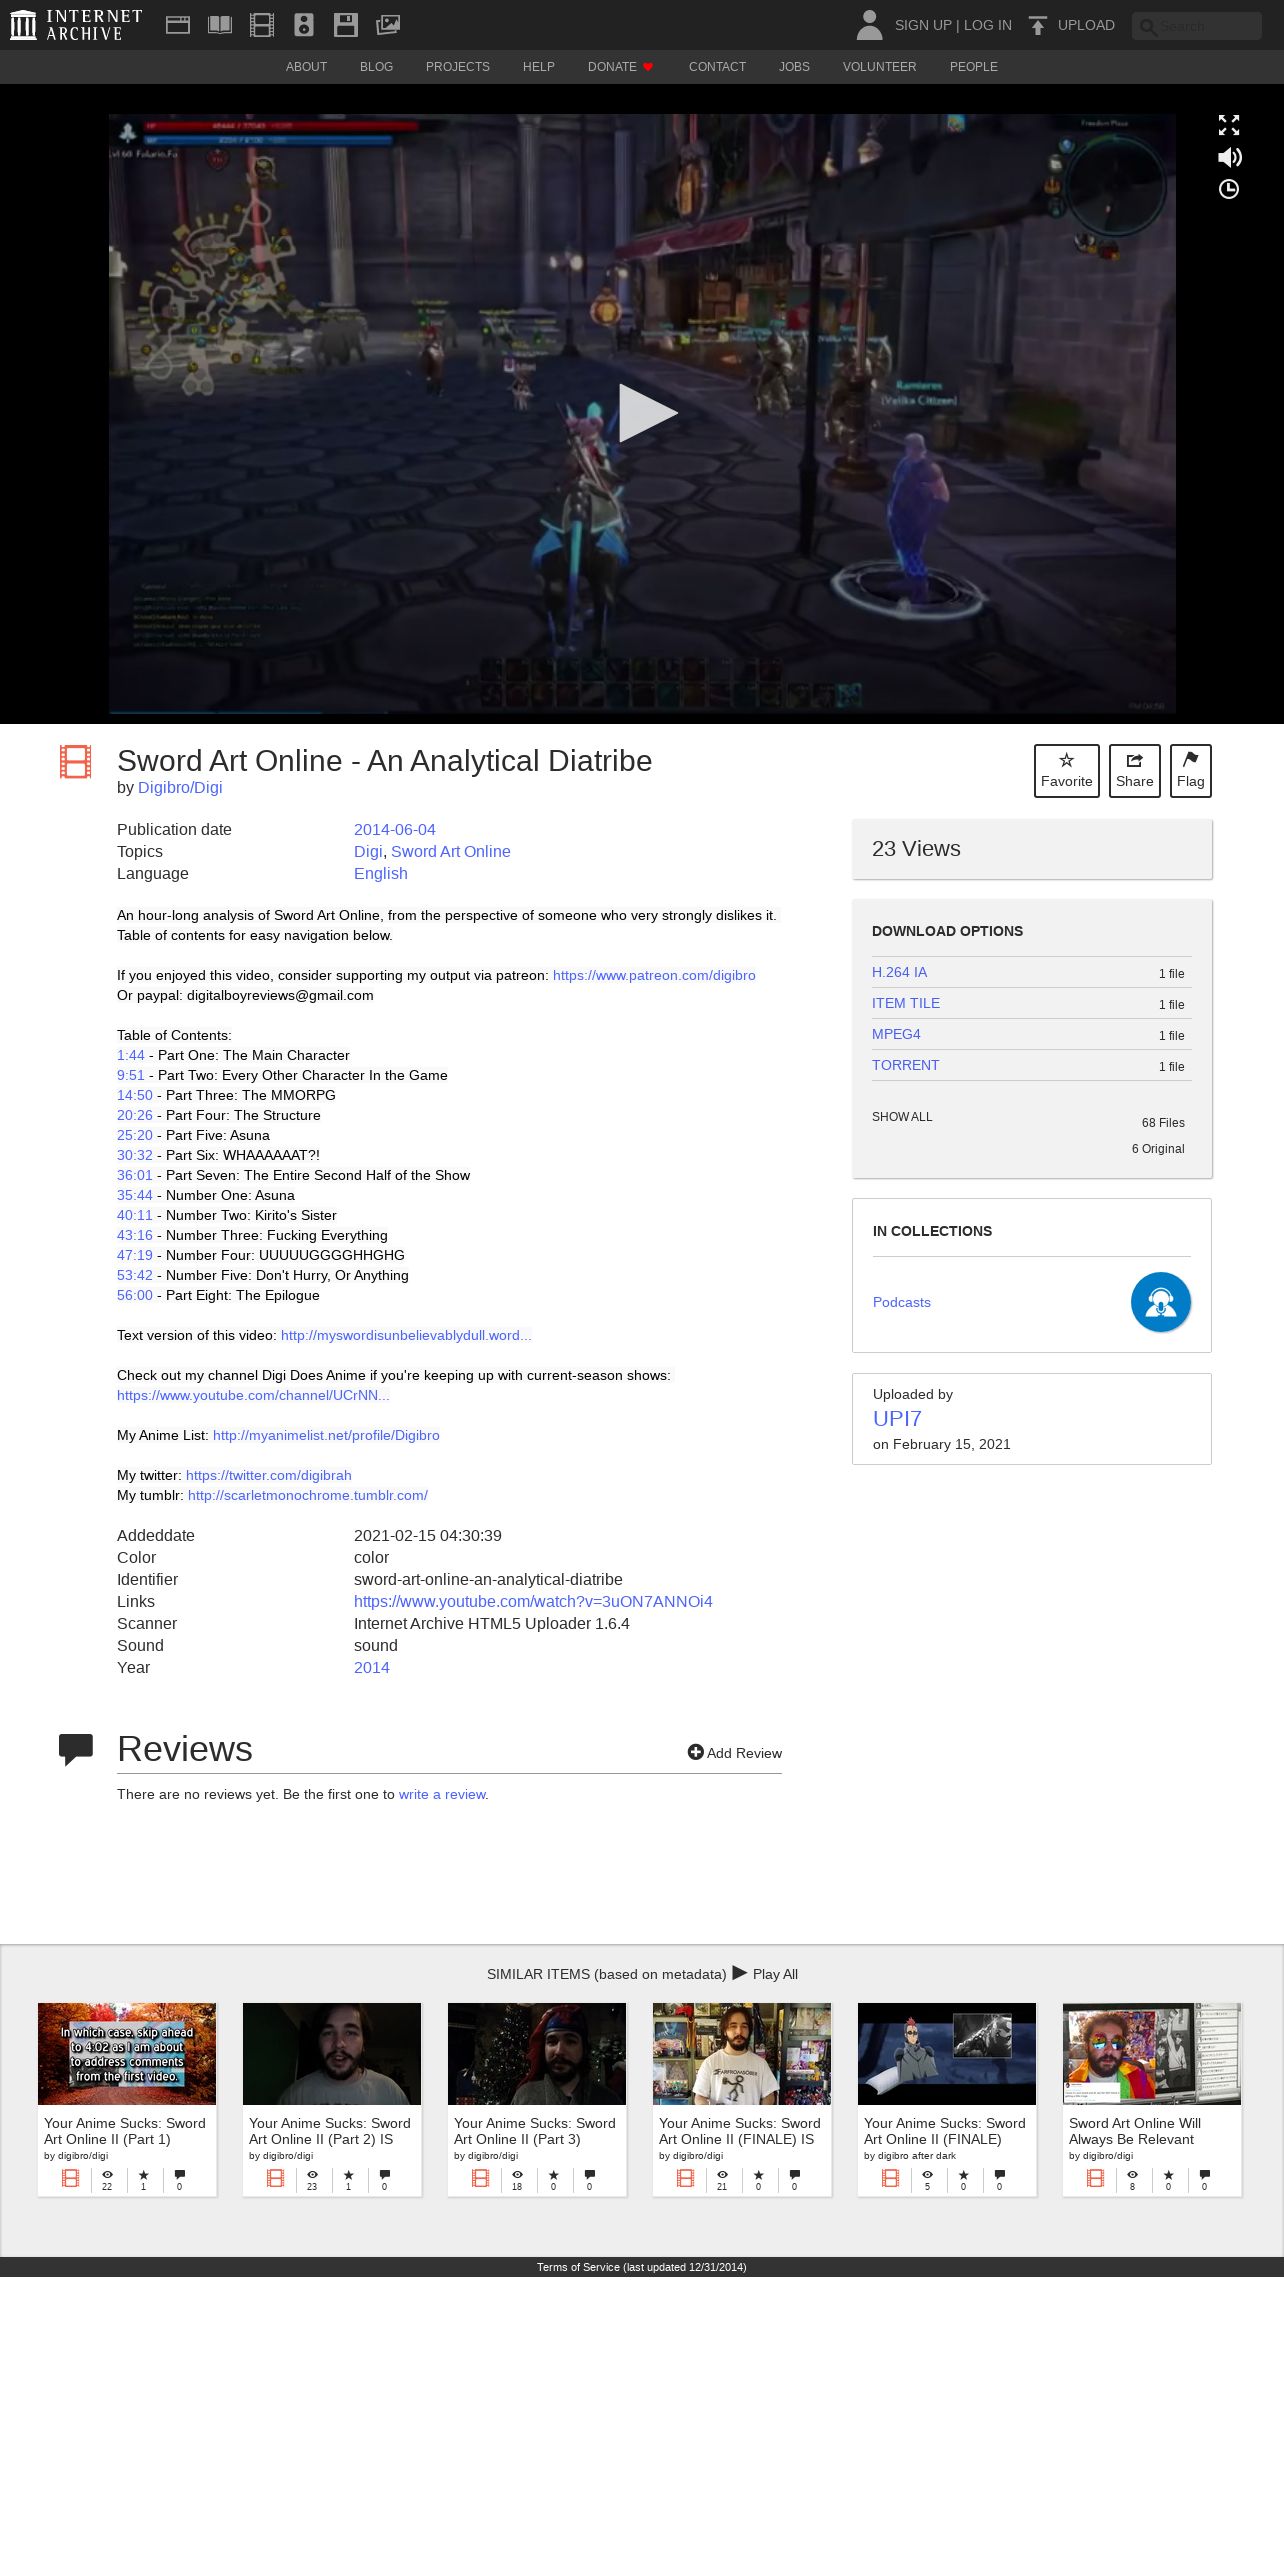The width and height of the screenshot is (1284, 2568).
Task: Open the Audio speaker icon in header
Action: 304,25
